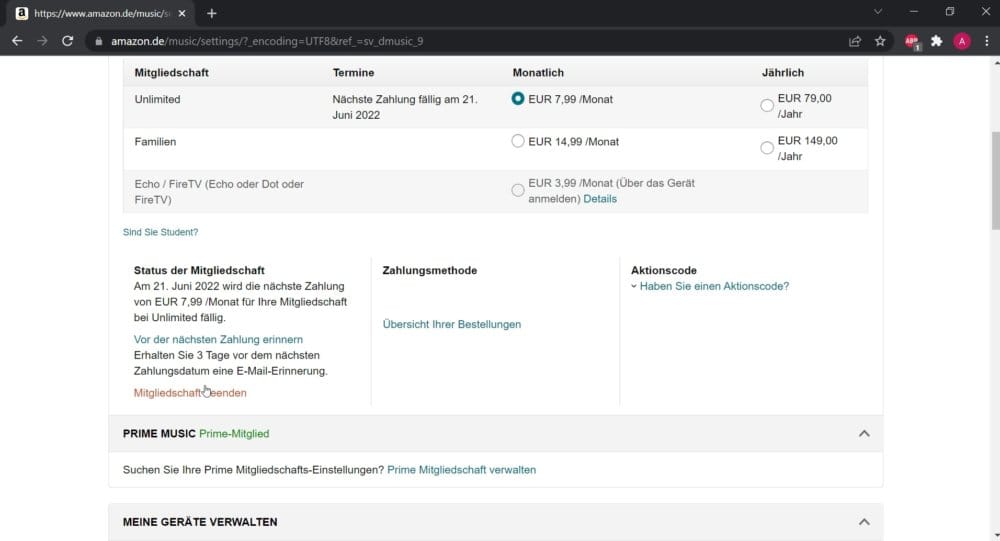This screenshot has width=1000, height=541.
Task: Click the 'MEINE GERÄTE VERWALTEN' section title
Action: click(x=200, y=522)
